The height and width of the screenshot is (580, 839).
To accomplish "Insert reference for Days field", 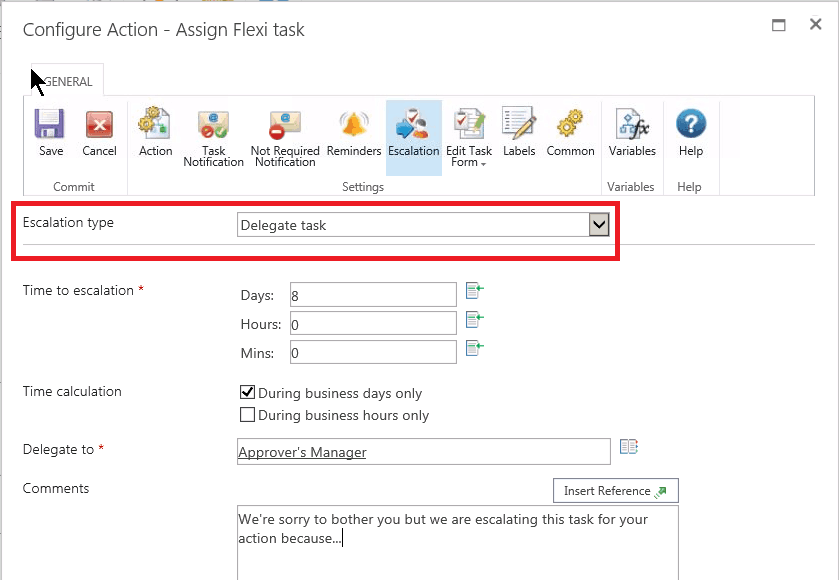I will pyautogui.click(x=474, y=291).
